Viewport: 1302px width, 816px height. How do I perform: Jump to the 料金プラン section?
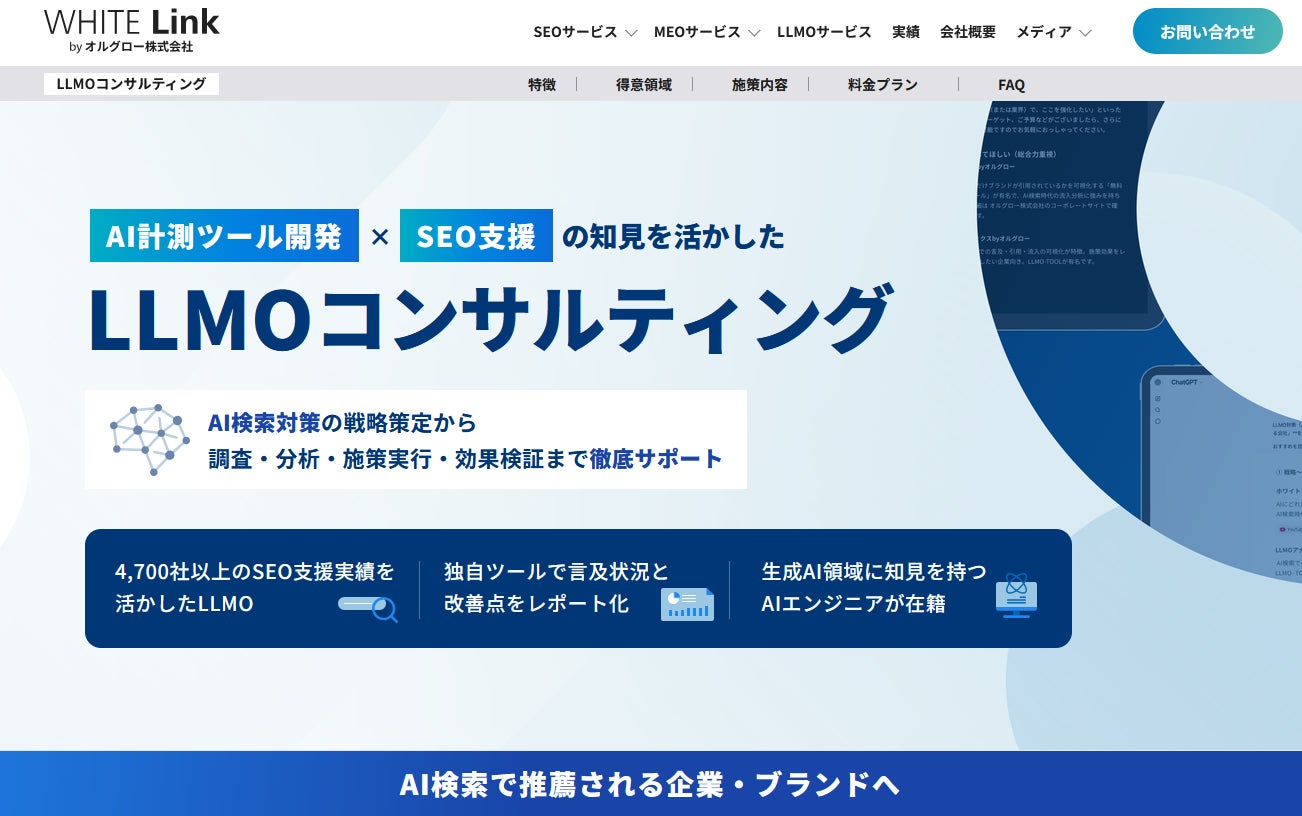coord(883,85)
